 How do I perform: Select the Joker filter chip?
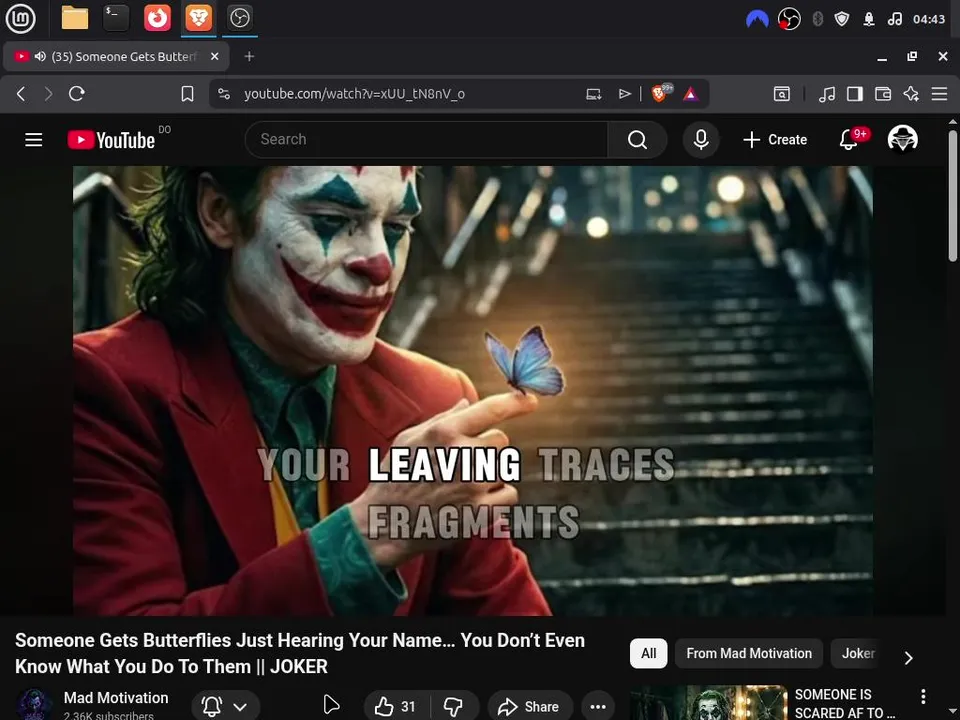858,653
